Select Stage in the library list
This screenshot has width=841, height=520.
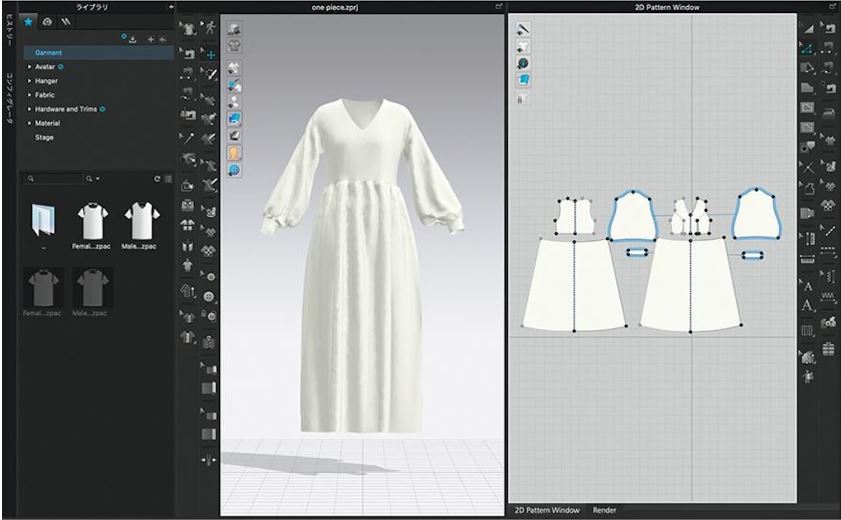[44, 137]
